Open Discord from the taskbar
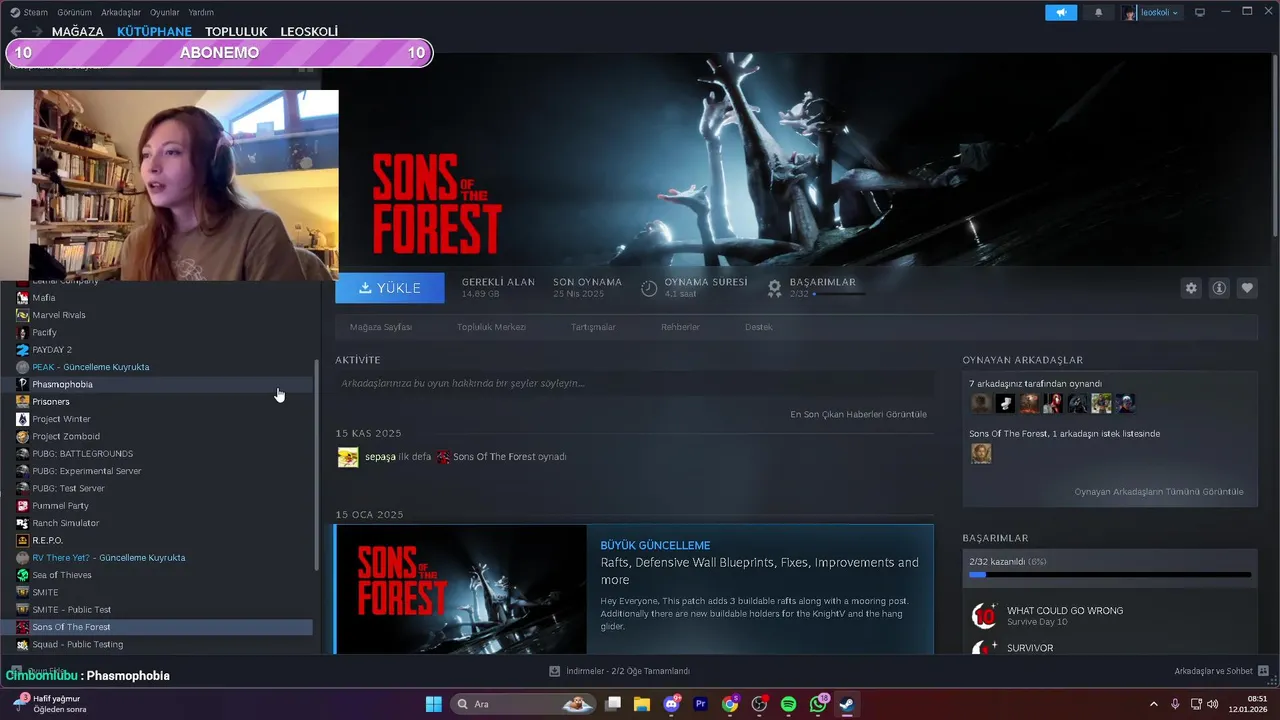1280x720 pixels. click(x=672, y=704)
